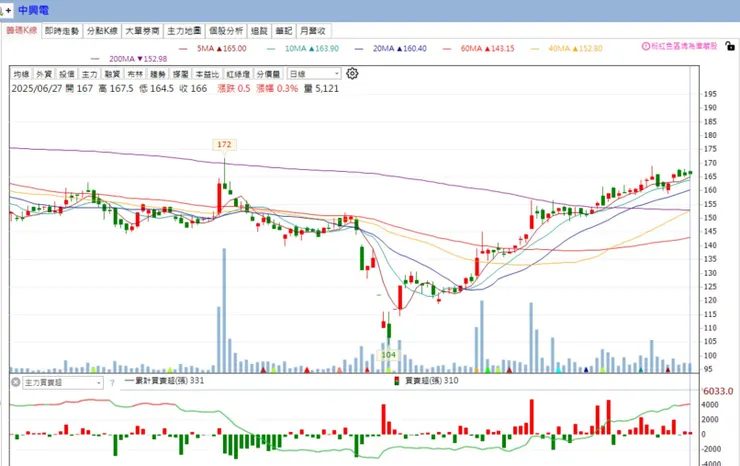740x466 pixels.
Task: Click the 40MA legend entry
Action: click(x=567, y=48)
